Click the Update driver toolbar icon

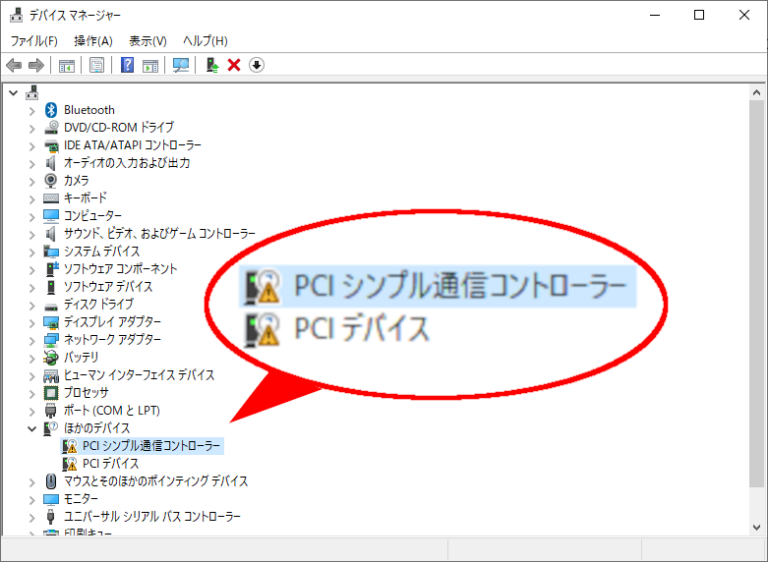(212, 65)
